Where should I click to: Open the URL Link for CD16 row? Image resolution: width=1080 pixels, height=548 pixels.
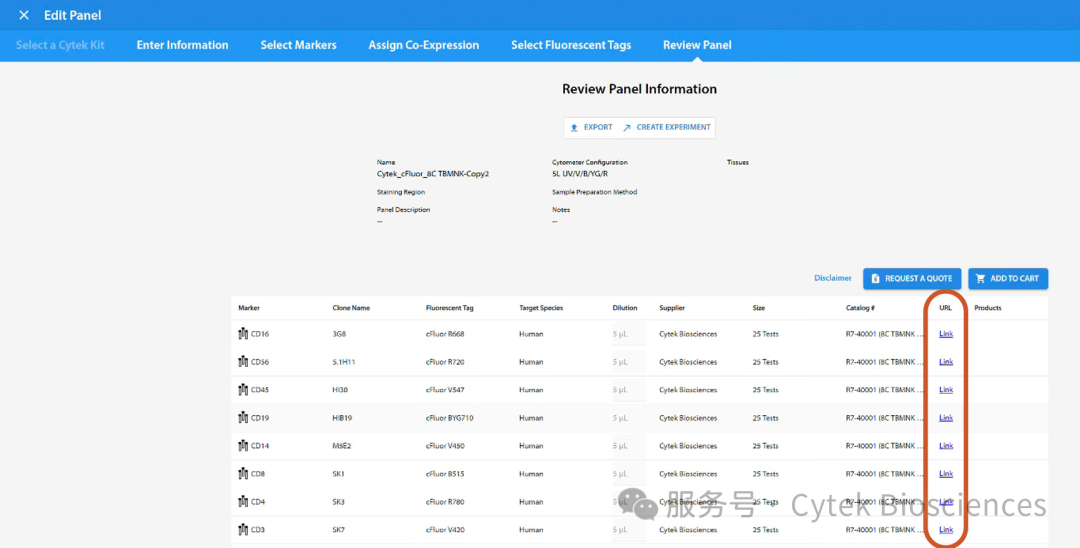pos(946,334)
